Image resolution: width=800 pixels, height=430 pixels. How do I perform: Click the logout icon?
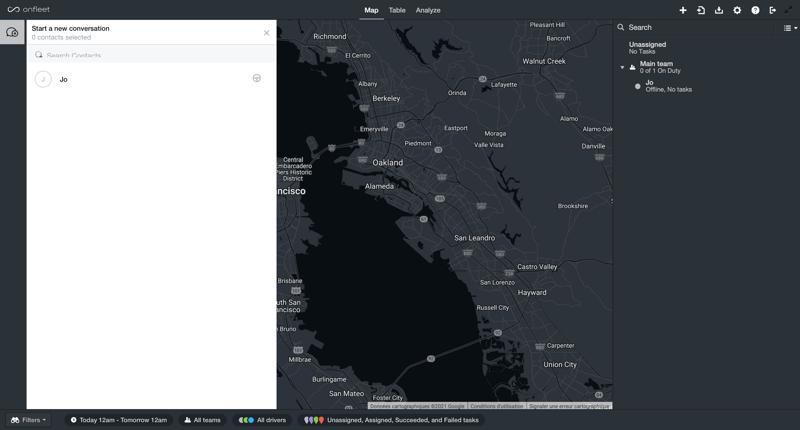click(x=773, y=10)
